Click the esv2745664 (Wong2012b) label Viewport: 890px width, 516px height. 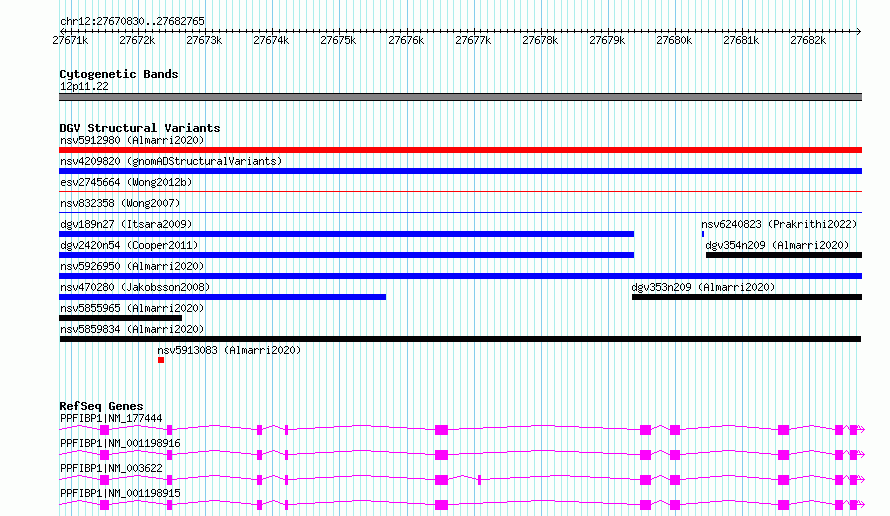click(x=126, y=182)
